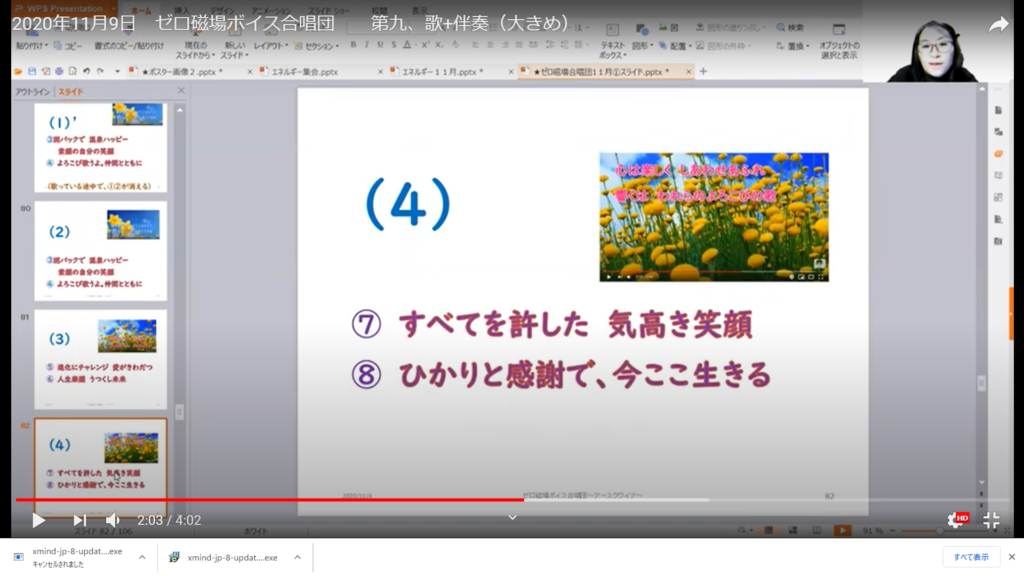Click 書式のコピー/貼り付け format painter

click(129, 46)
